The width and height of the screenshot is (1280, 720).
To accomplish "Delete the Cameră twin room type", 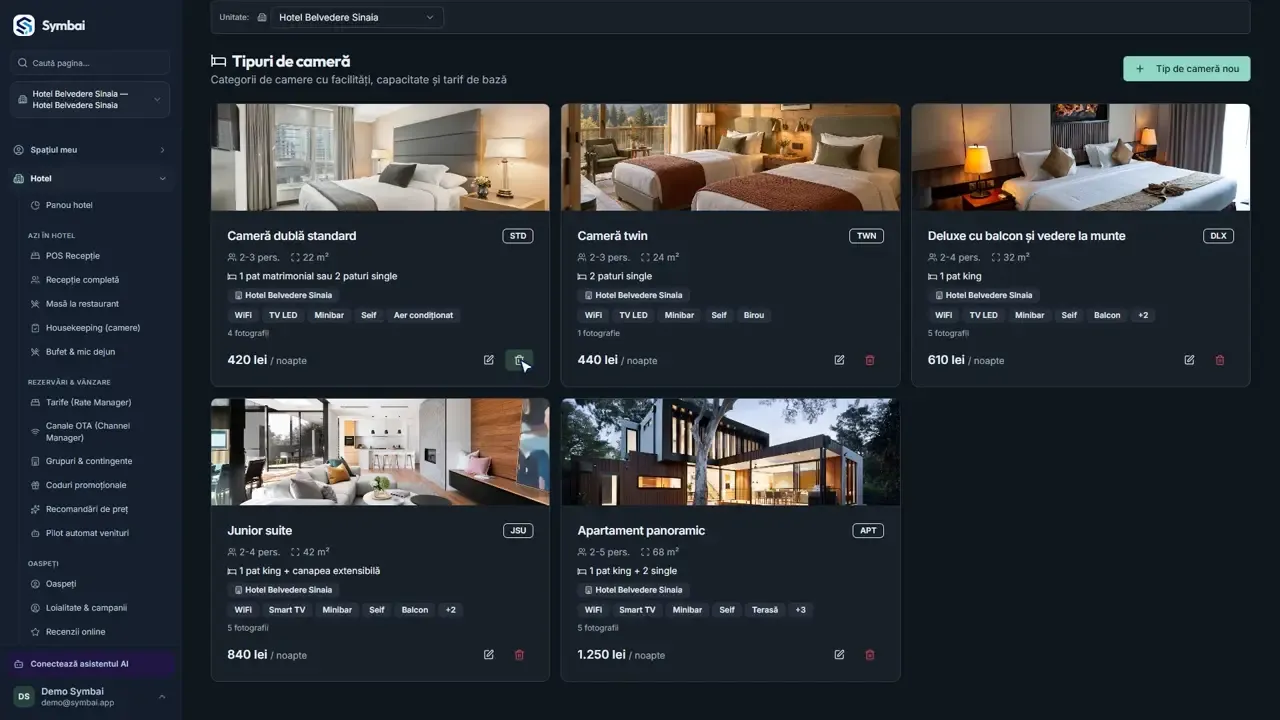I will 869,360.
